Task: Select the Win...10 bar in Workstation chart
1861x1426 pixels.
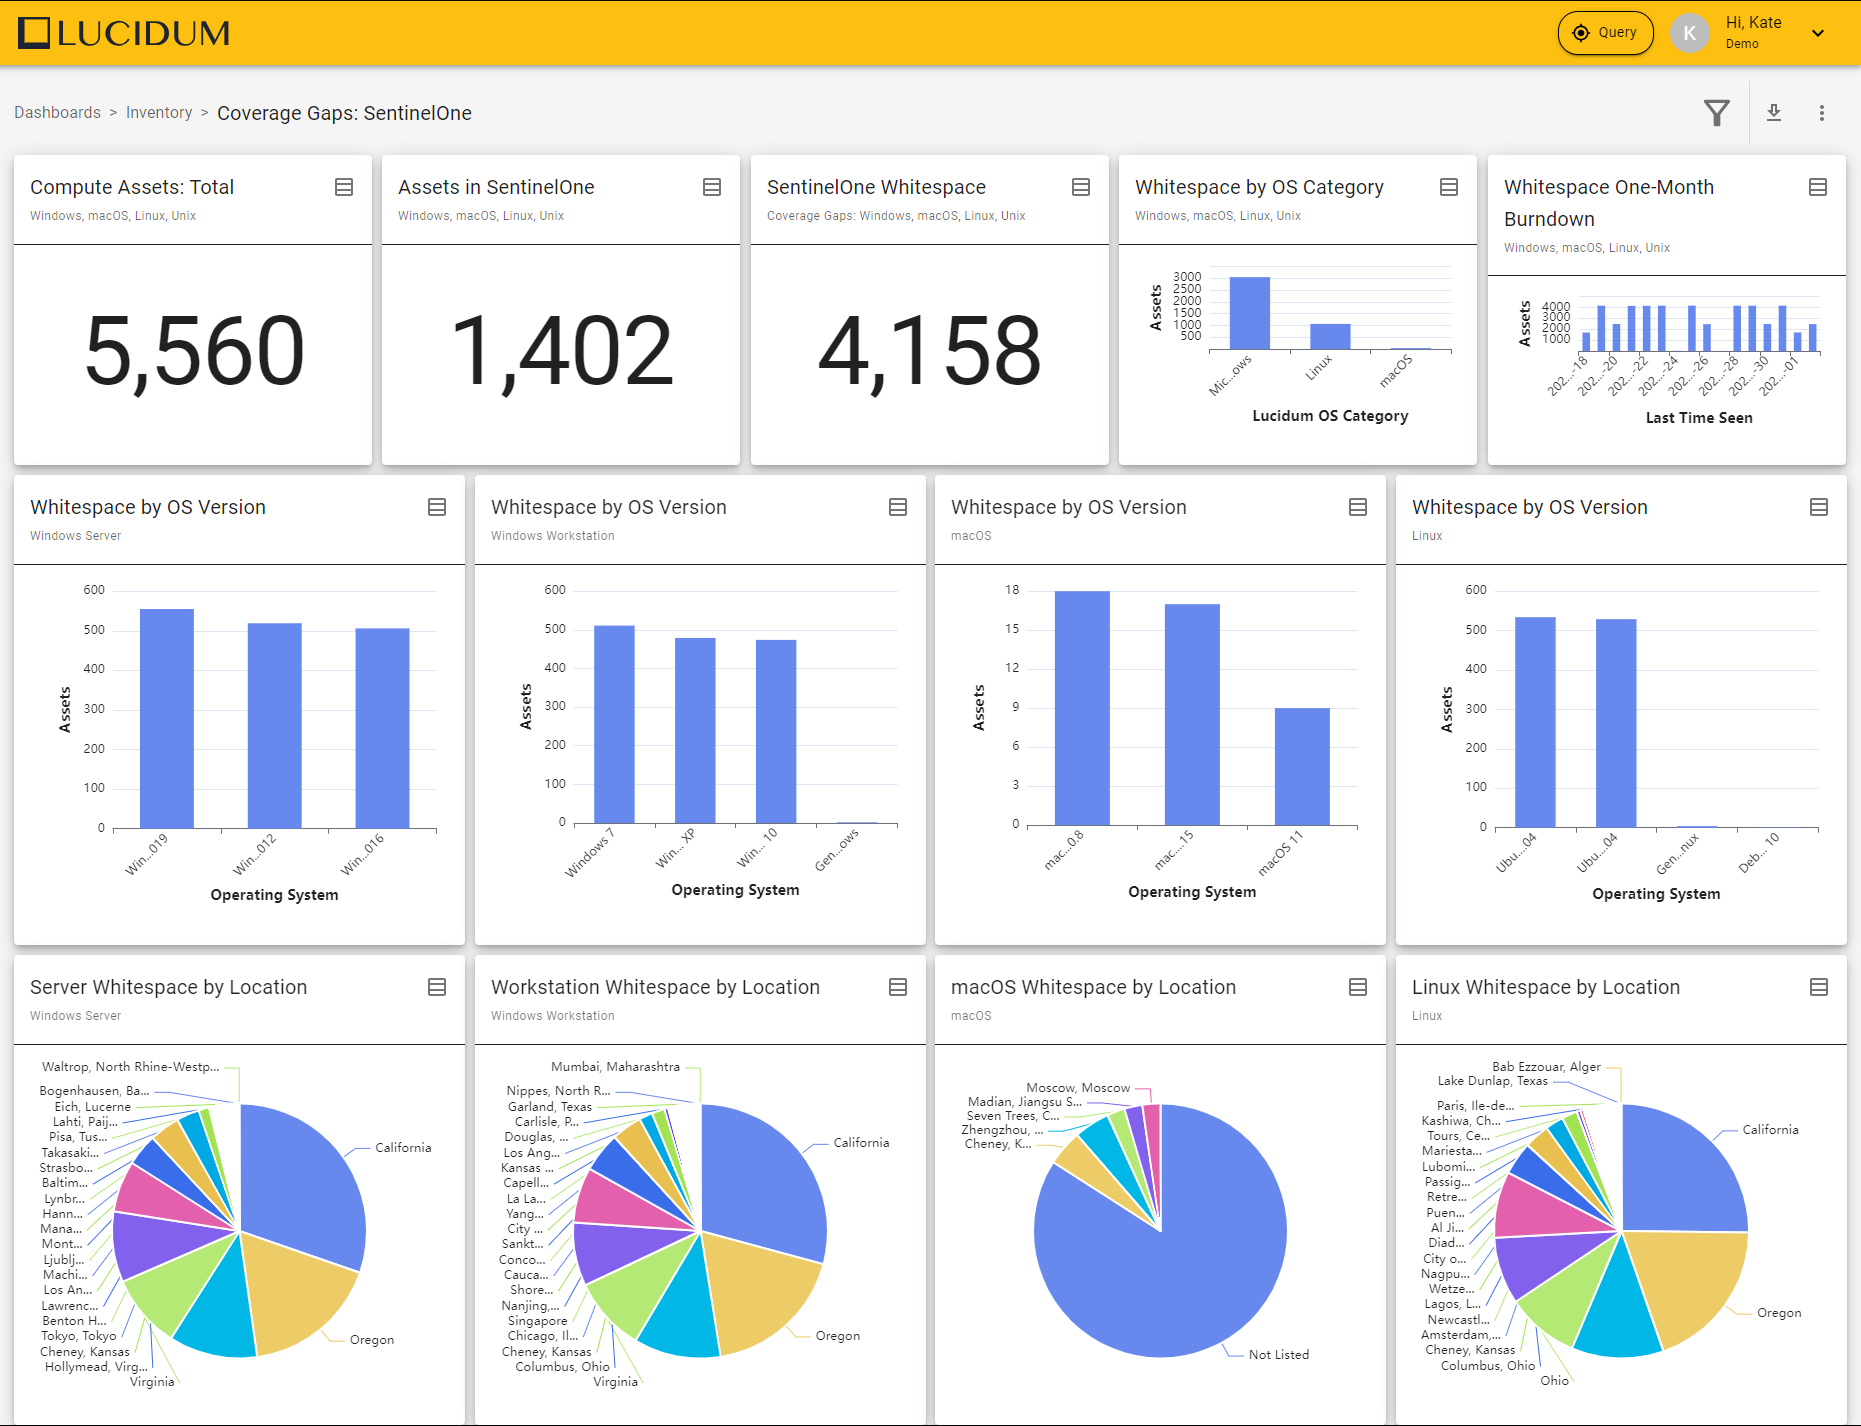Action: 776,731
